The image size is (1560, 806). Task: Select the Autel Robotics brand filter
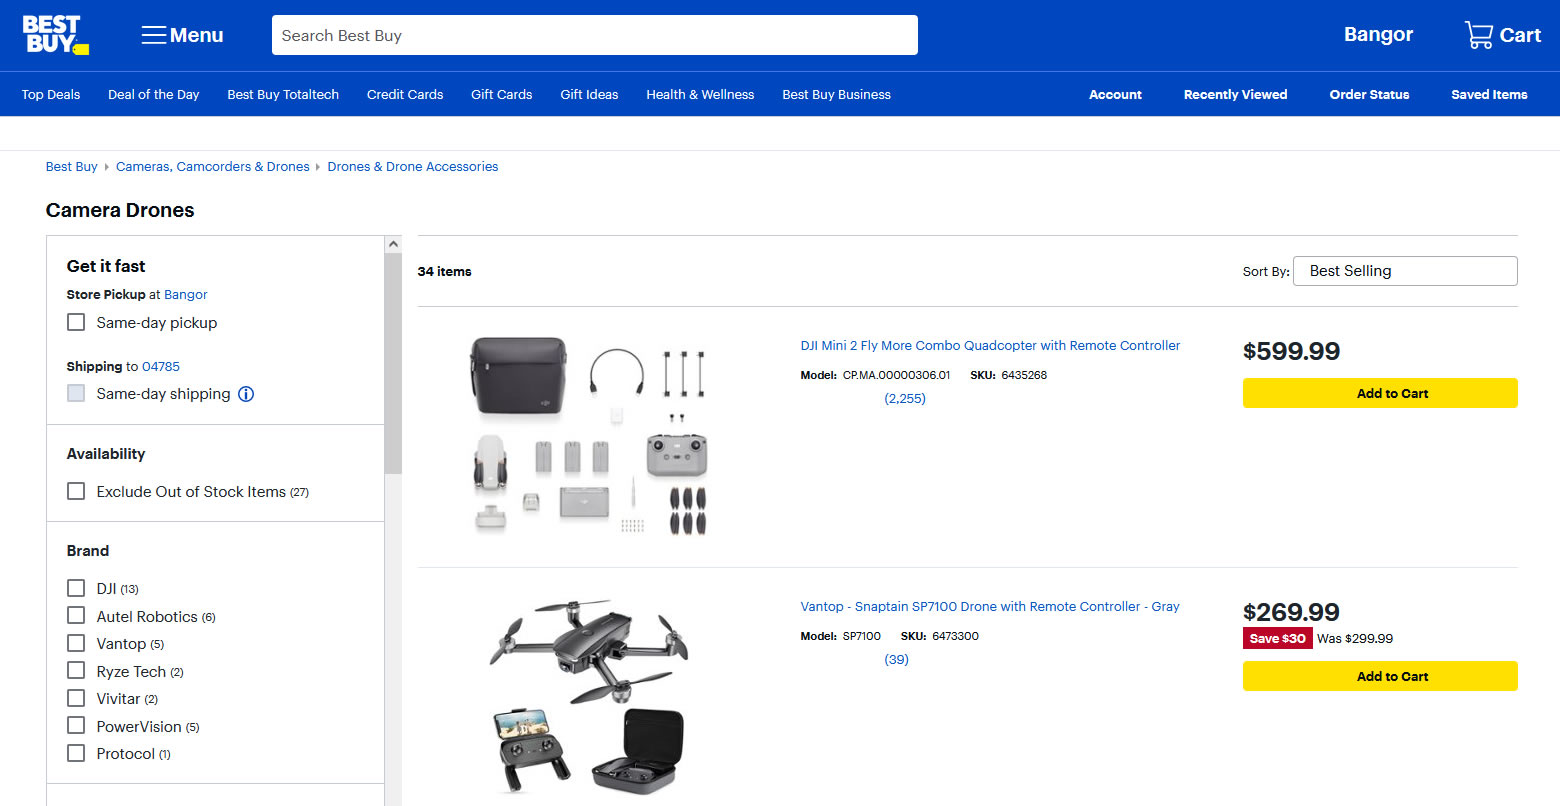[76, 615]
